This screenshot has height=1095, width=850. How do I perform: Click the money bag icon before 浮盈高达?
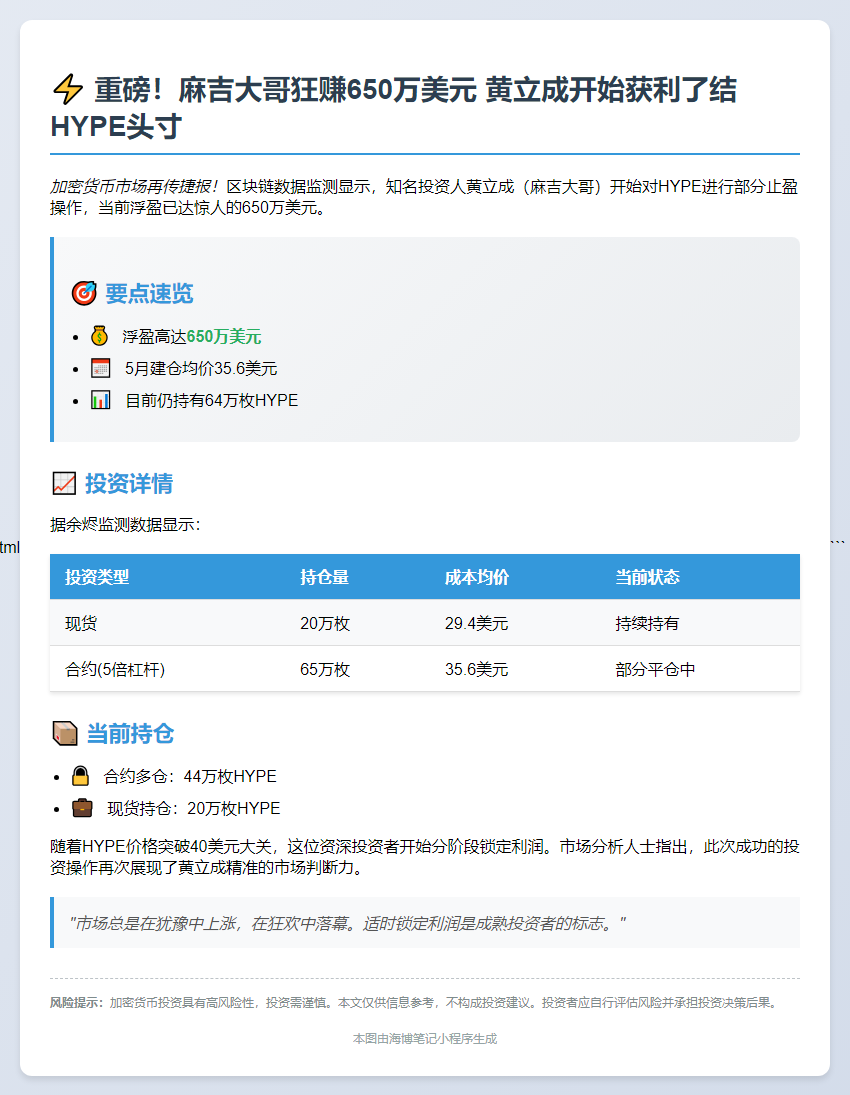pos(100,336)
